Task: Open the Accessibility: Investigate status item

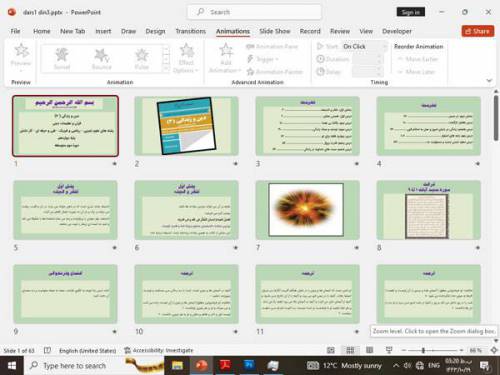Action: [x=159, y=350]
